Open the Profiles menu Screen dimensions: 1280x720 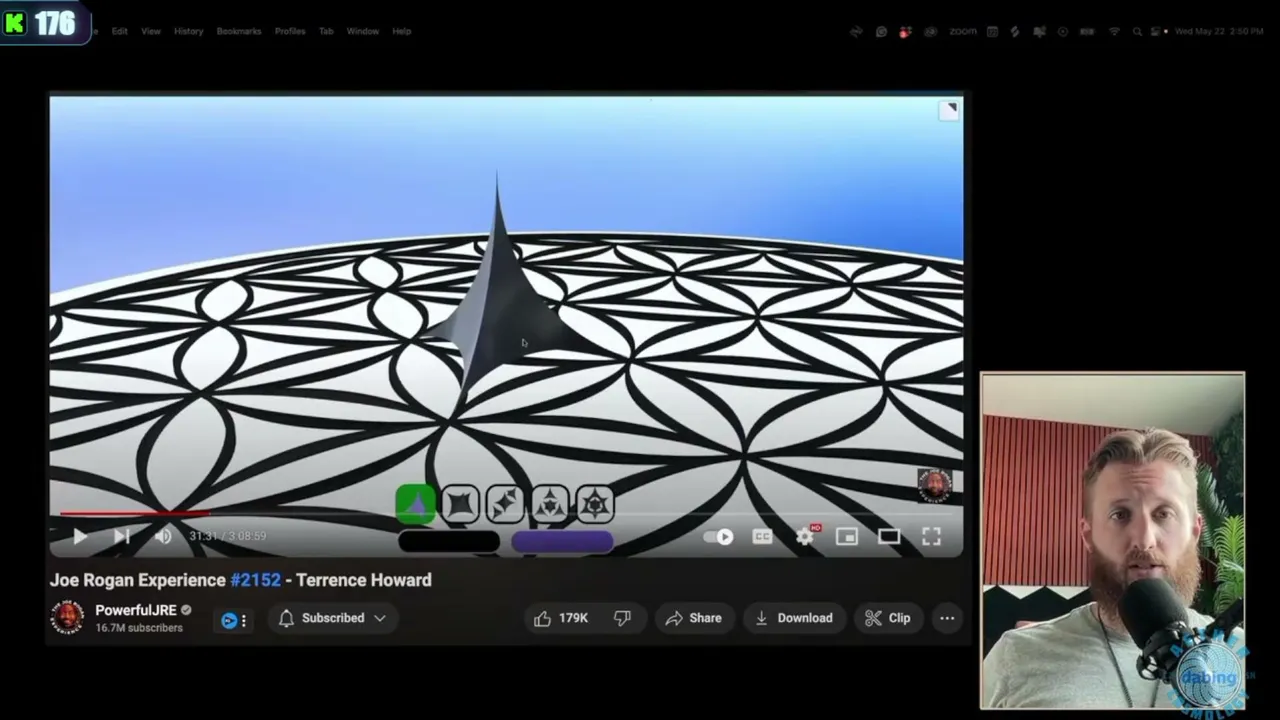pos(290,31)
